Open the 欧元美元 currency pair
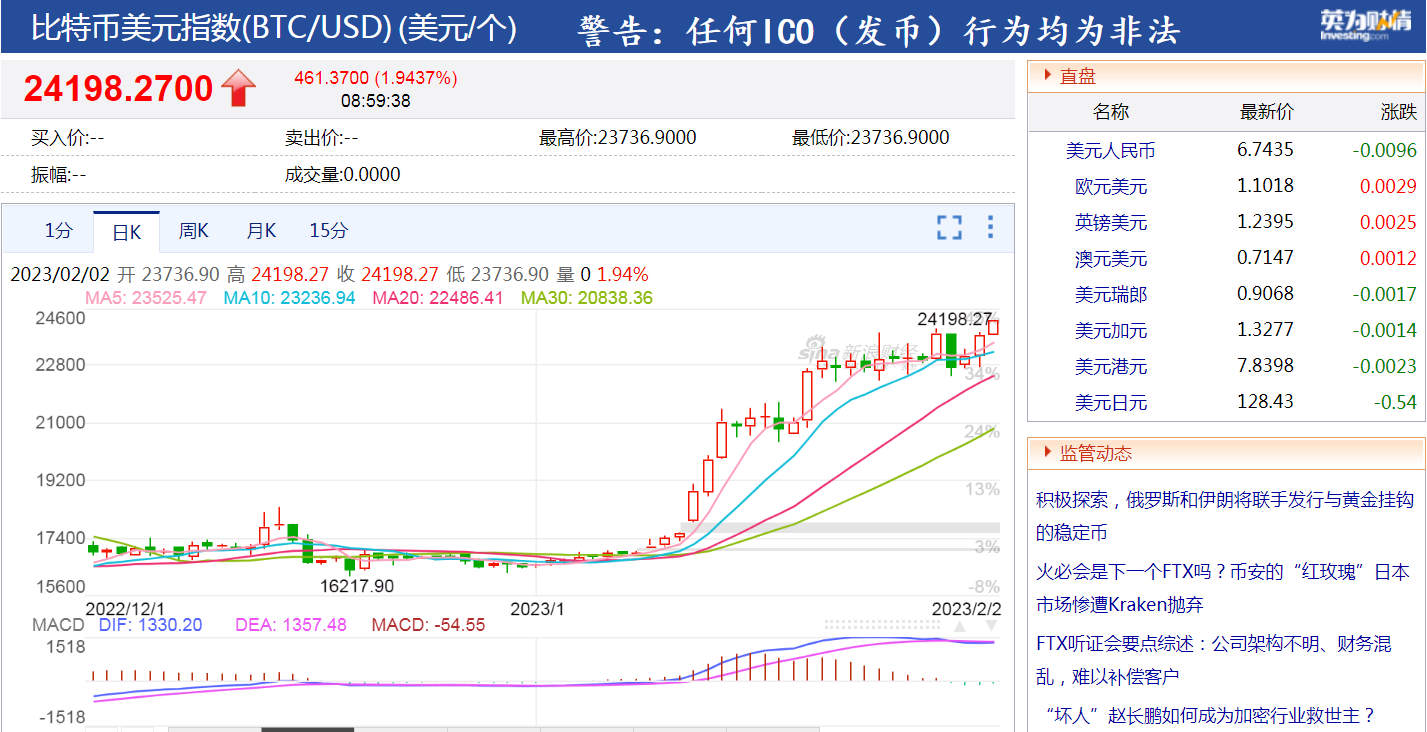The height and width of the screenshot is (732, 1427). point(1110,186)
